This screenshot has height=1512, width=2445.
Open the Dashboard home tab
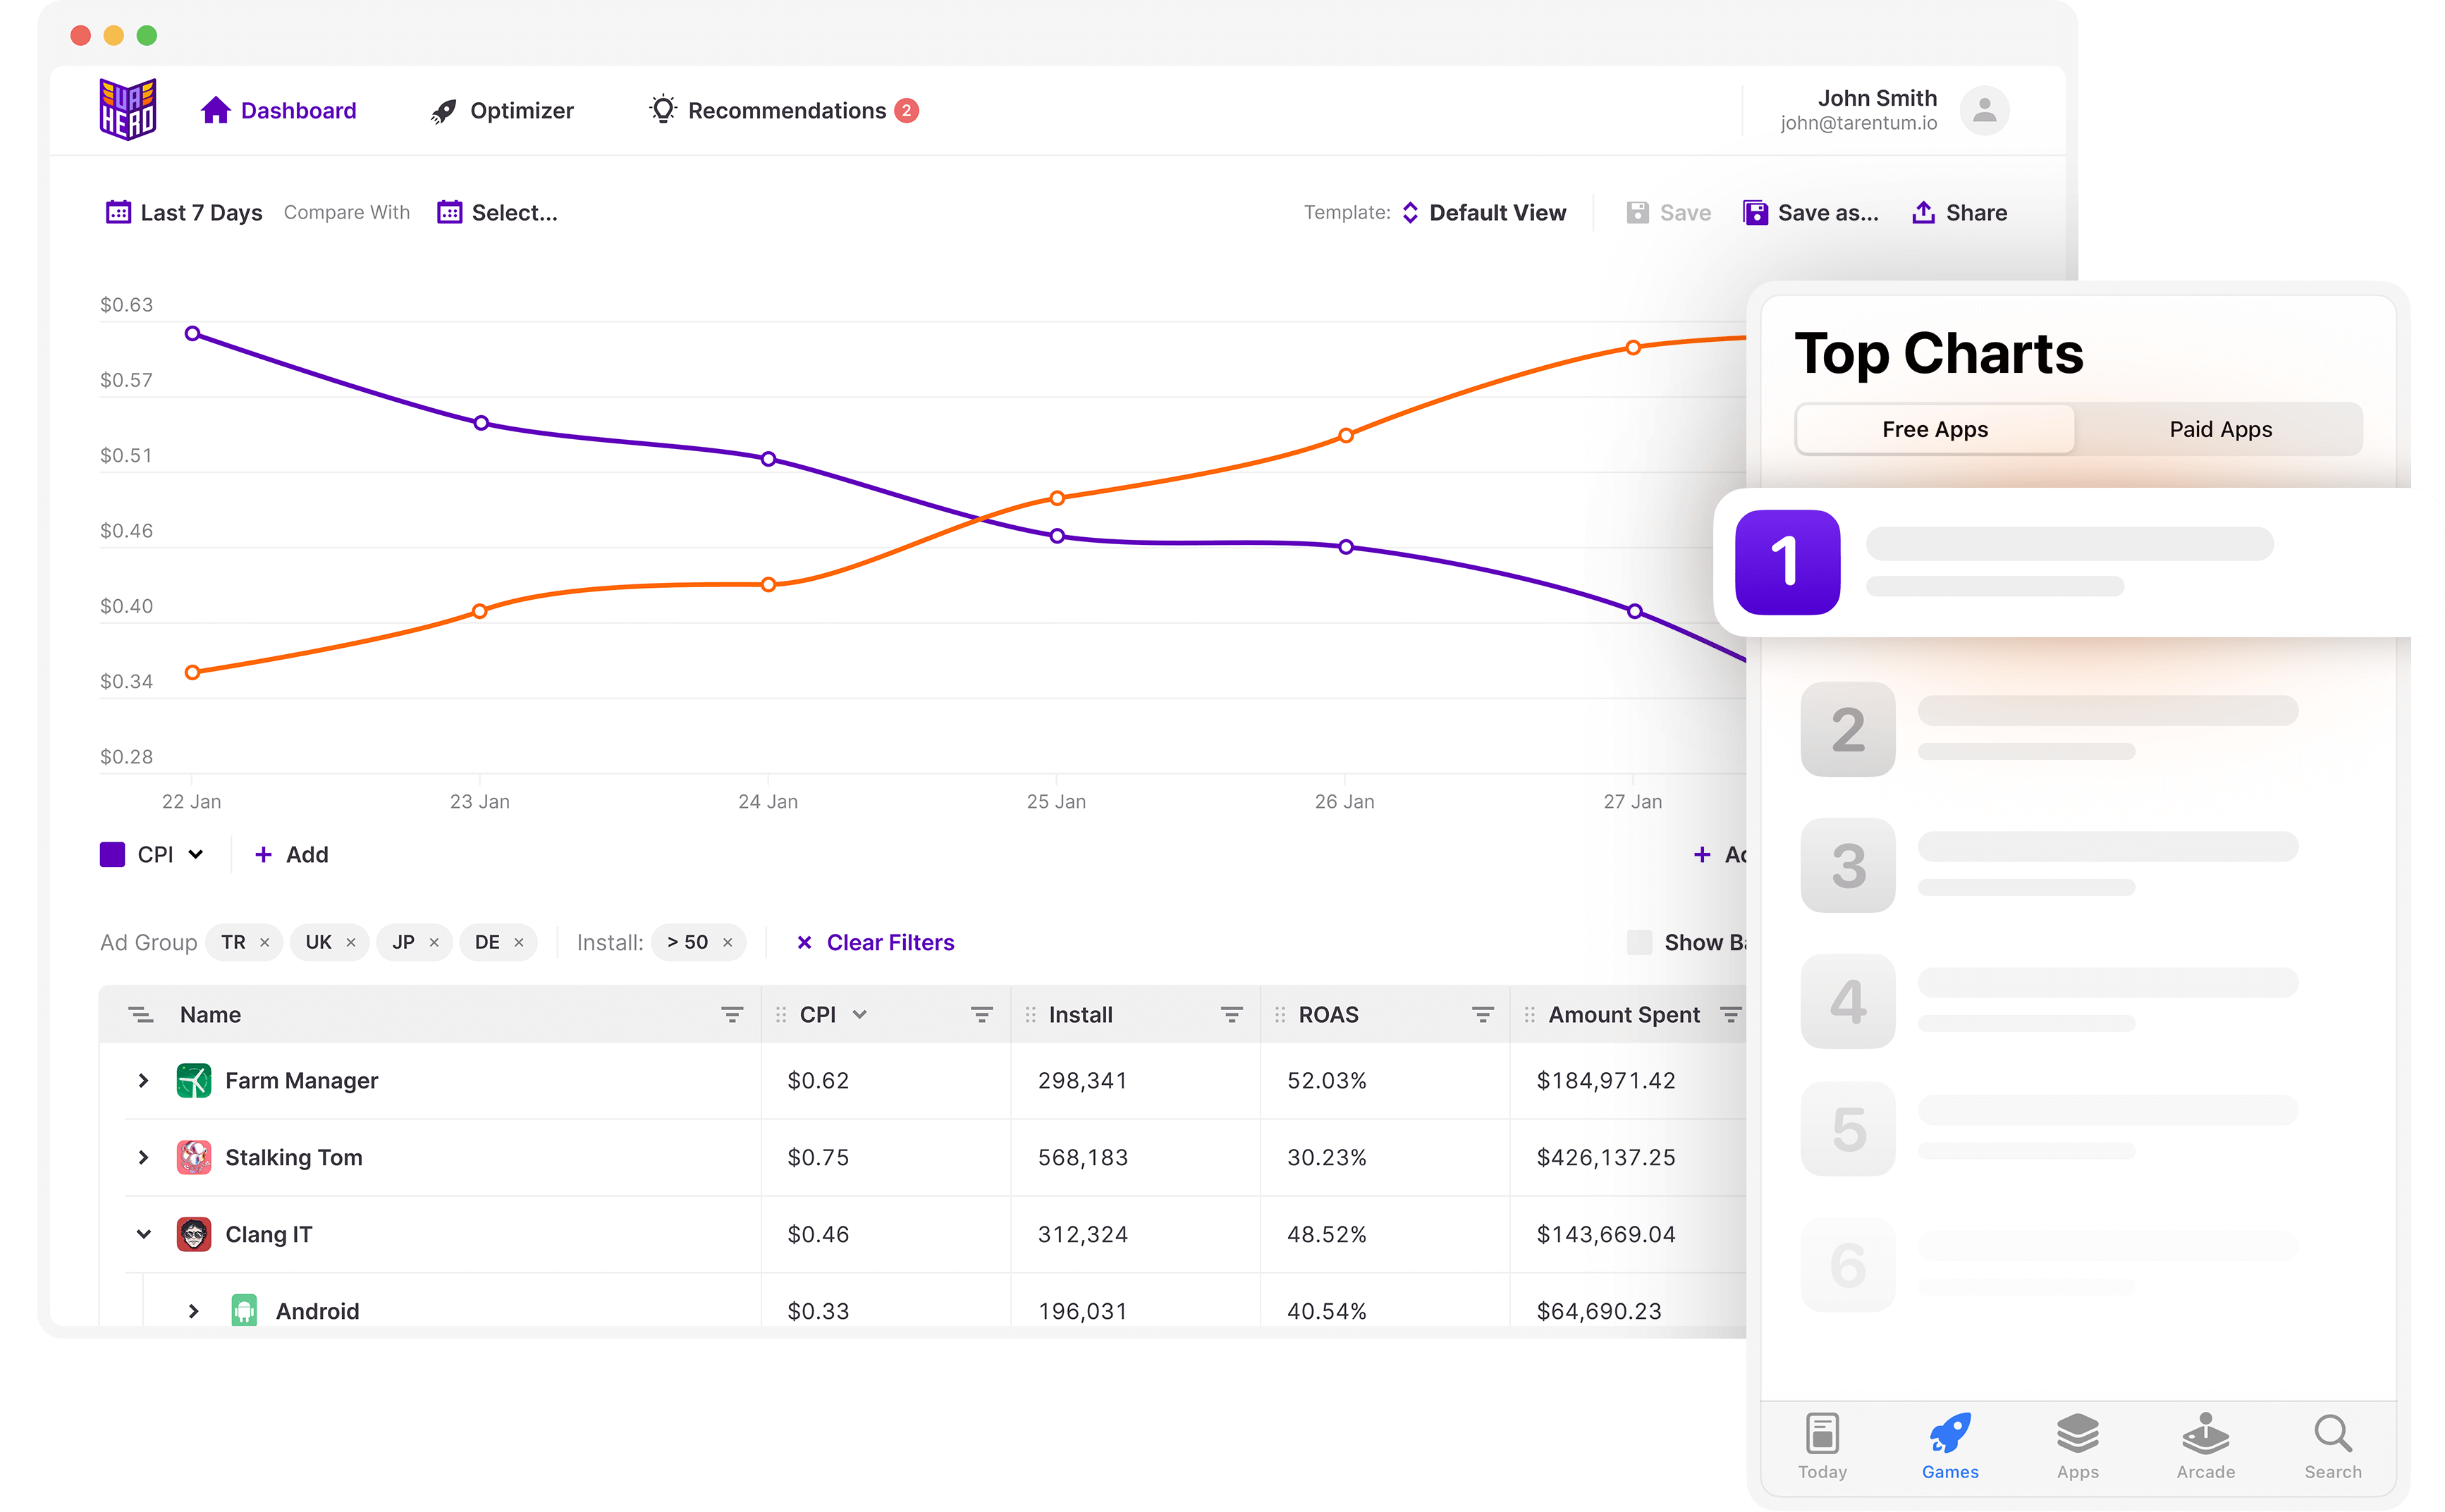pos(278,110)
